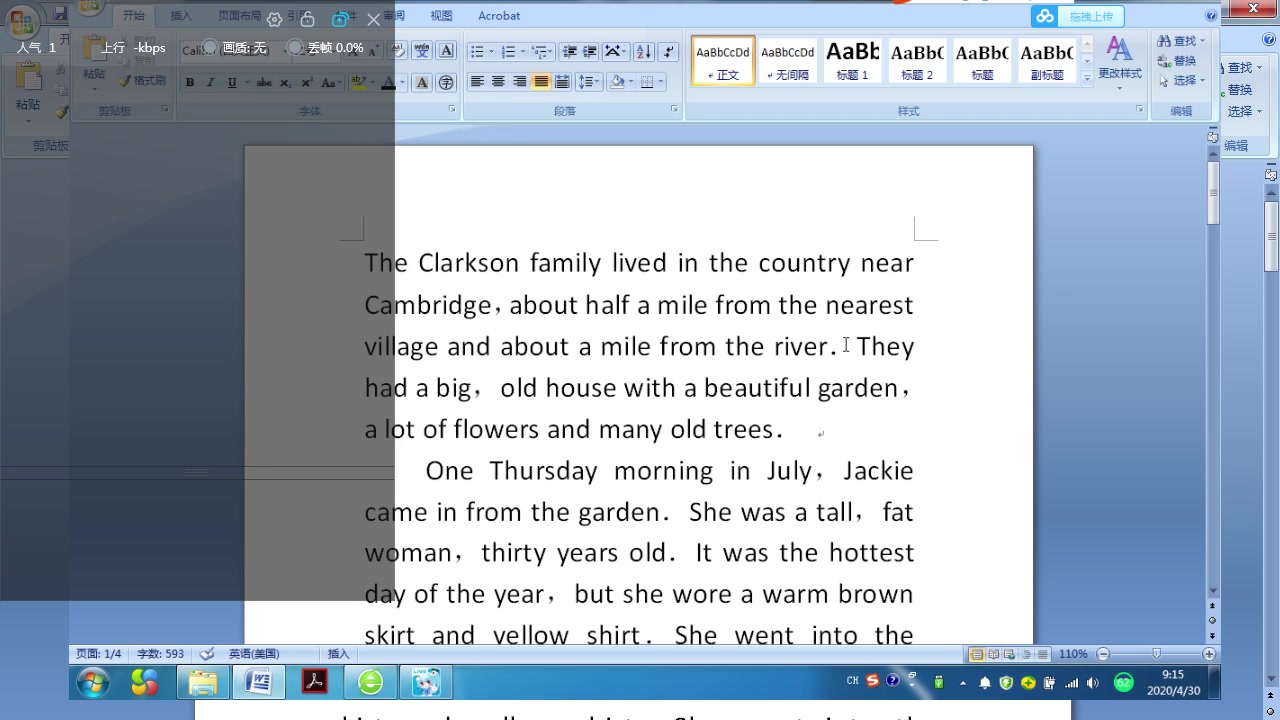Show or hide paragraph marks

[x=669, y=51]
